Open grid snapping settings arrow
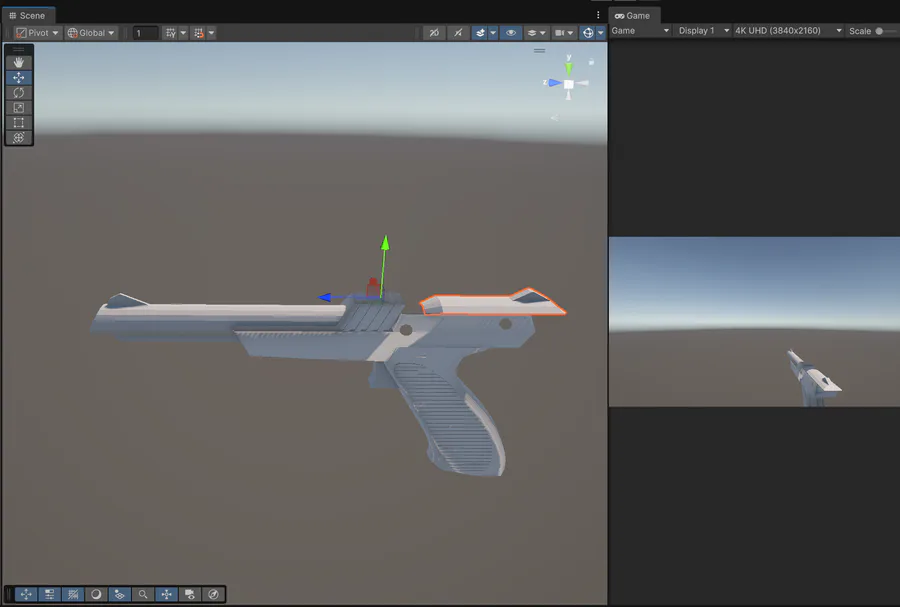The width and height of the screenshot is (900, 607). coord(211,33)
